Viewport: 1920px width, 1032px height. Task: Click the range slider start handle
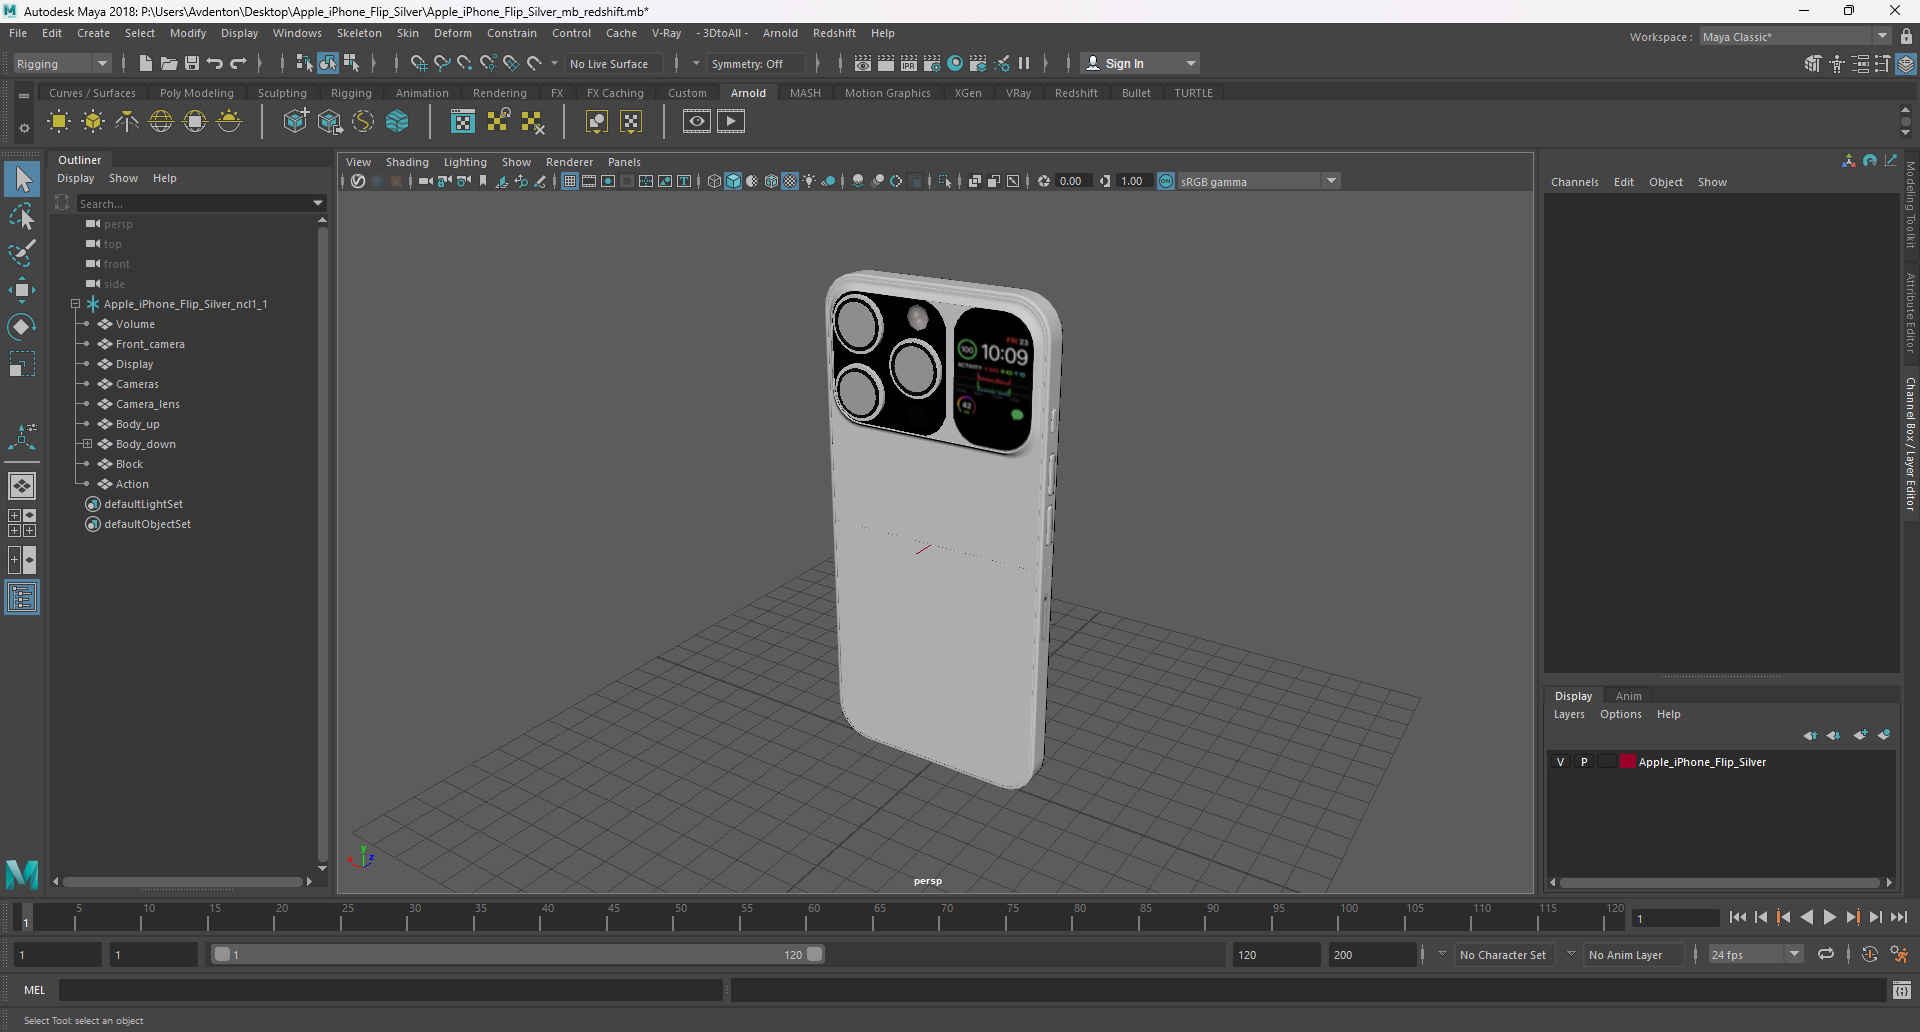click(x=222, y=954)
